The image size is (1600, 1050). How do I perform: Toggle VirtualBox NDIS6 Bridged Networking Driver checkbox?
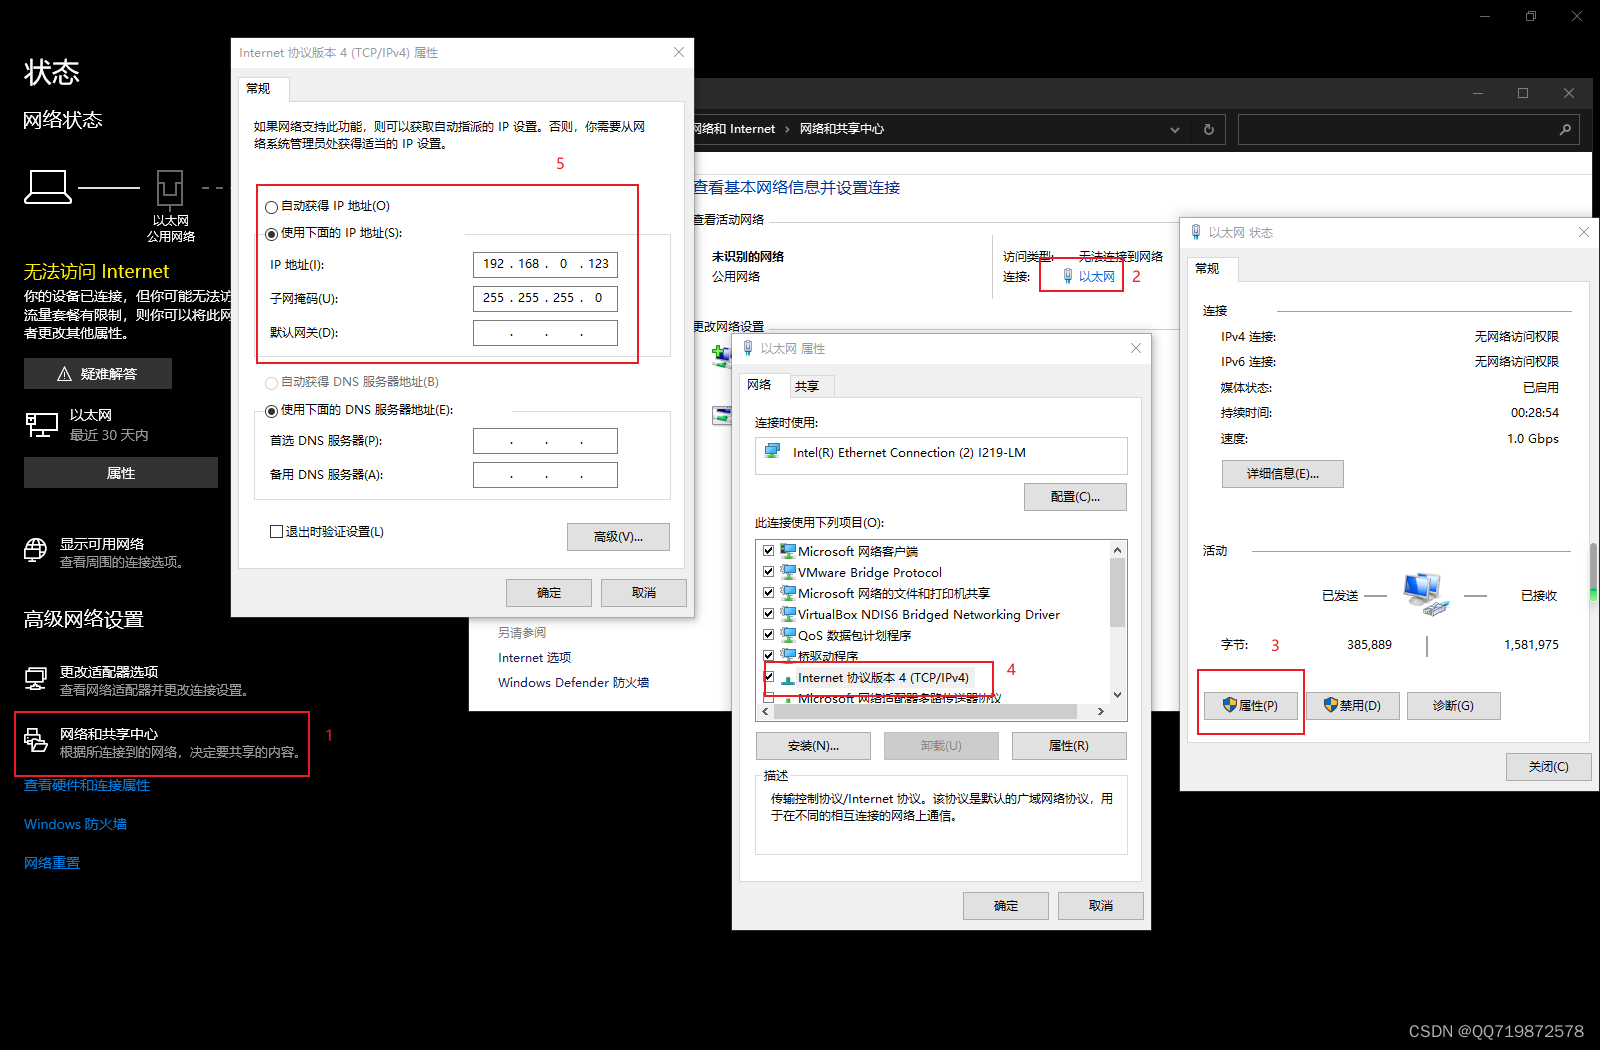(768, 613)
